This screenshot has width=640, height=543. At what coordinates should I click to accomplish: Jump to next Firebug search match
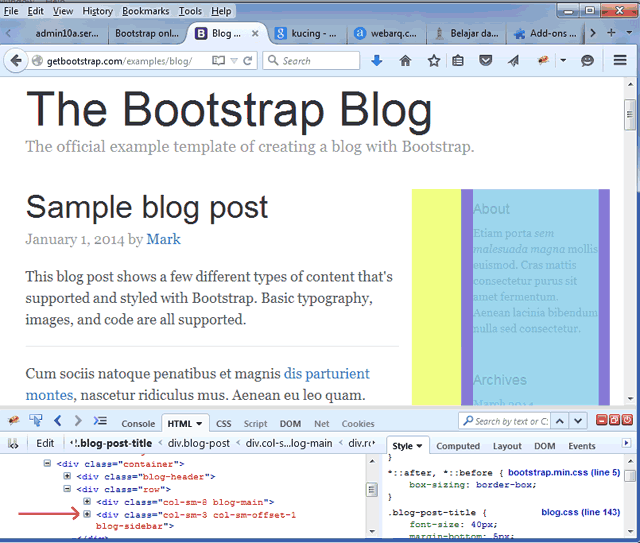click(x=578, y=421)
